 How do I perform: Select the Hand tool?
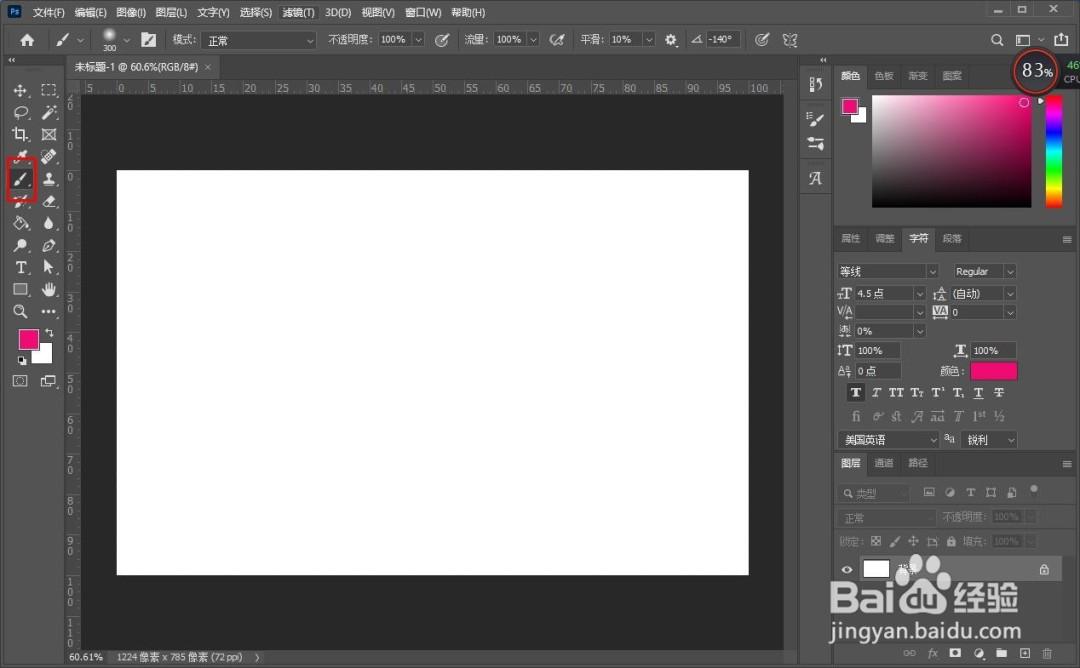(48, 289)
